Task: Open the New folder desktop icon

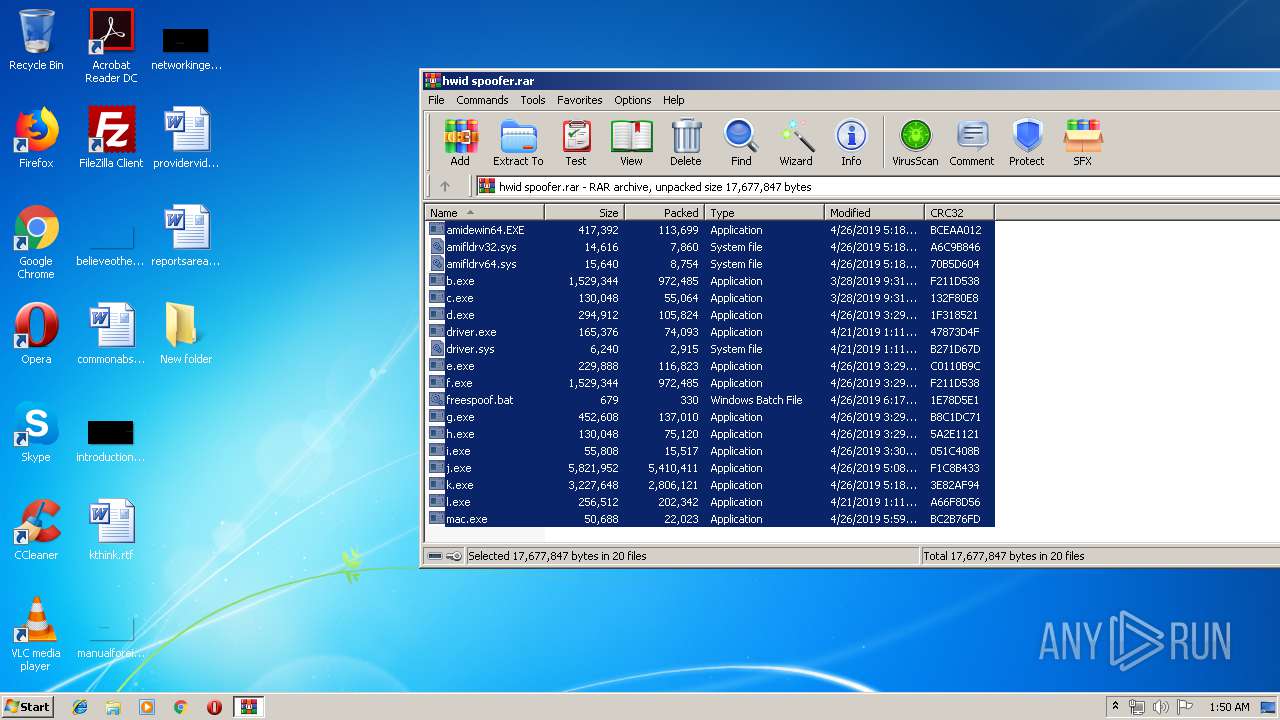Action: 186,334
